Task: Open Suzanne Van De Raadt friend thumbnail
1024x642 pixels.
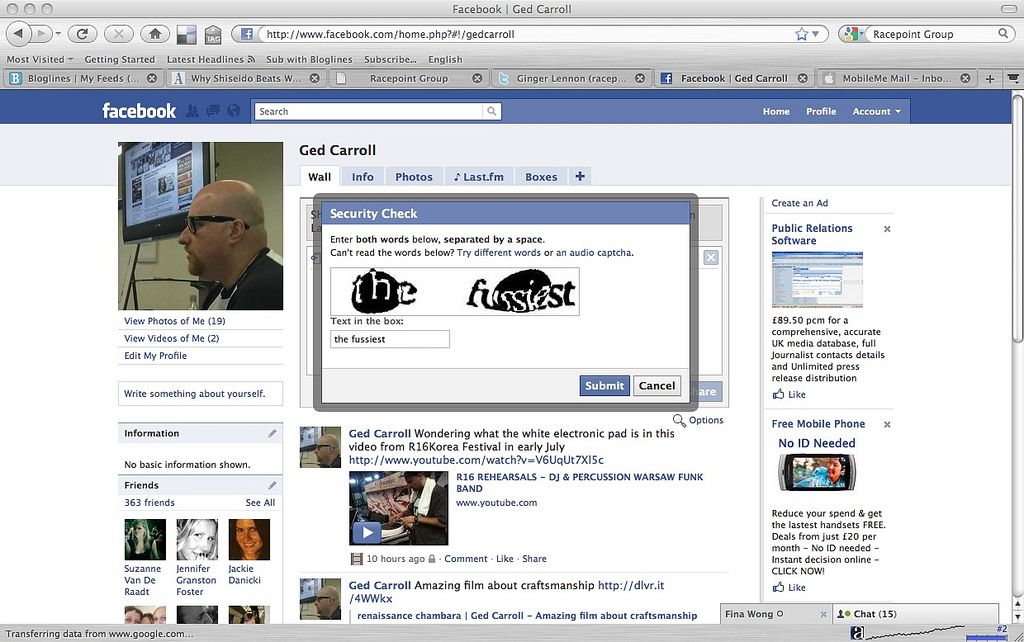Action: coord(145,539)
